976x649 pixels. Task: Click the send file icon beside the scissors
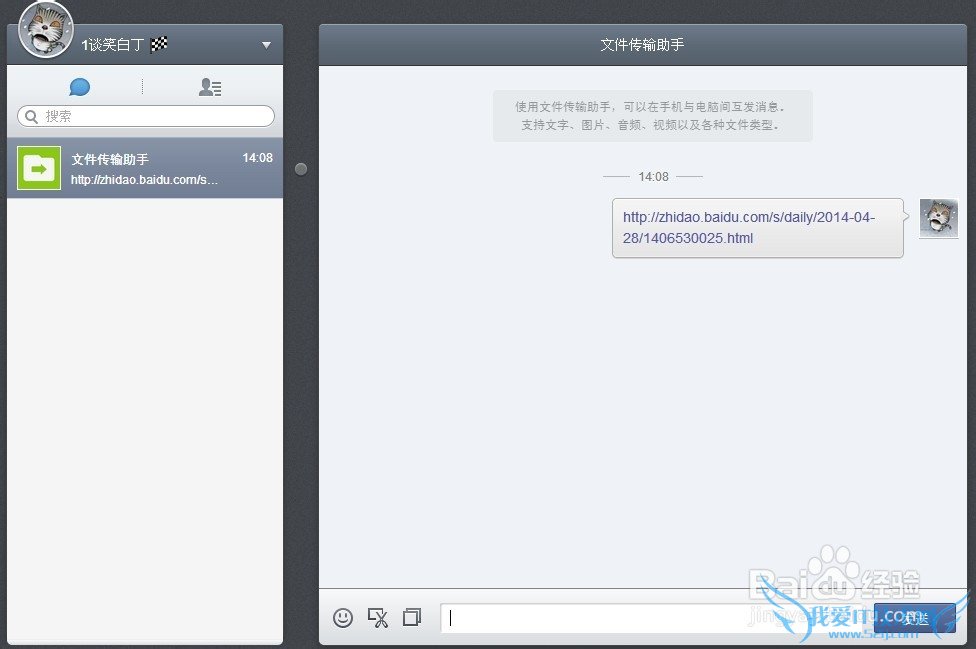pyautogui.click(x=412, y=618)
